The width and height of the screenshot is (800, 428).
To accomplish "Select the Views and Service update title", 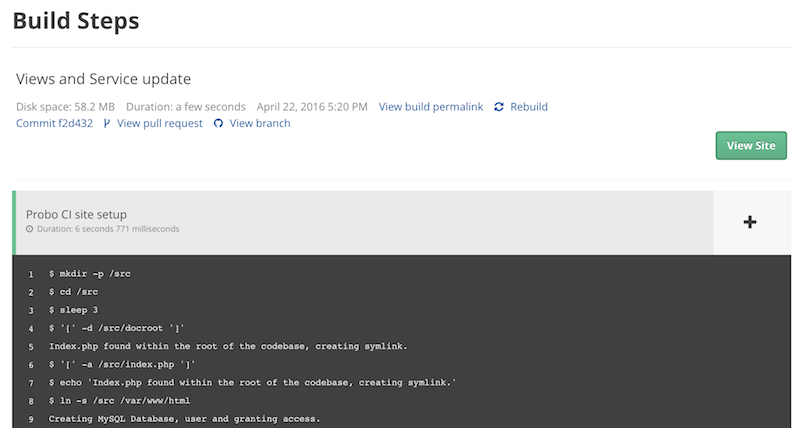I will tap(103, 79).
